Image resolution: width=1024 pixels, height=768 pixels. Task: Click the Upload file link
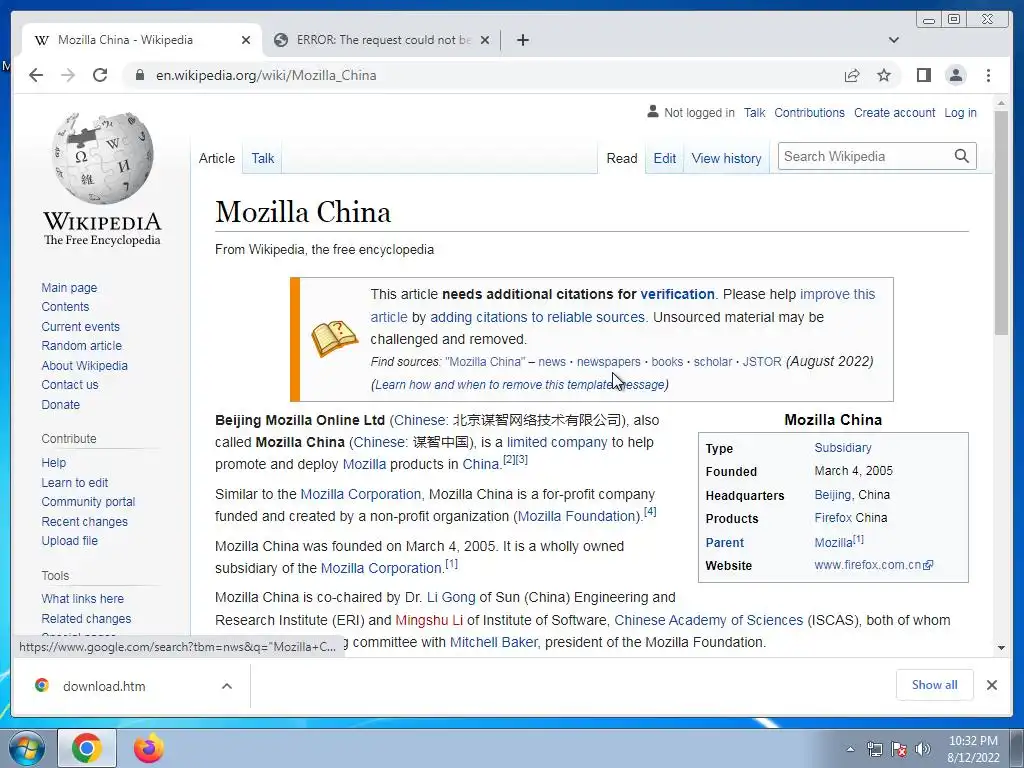point(69,541)
